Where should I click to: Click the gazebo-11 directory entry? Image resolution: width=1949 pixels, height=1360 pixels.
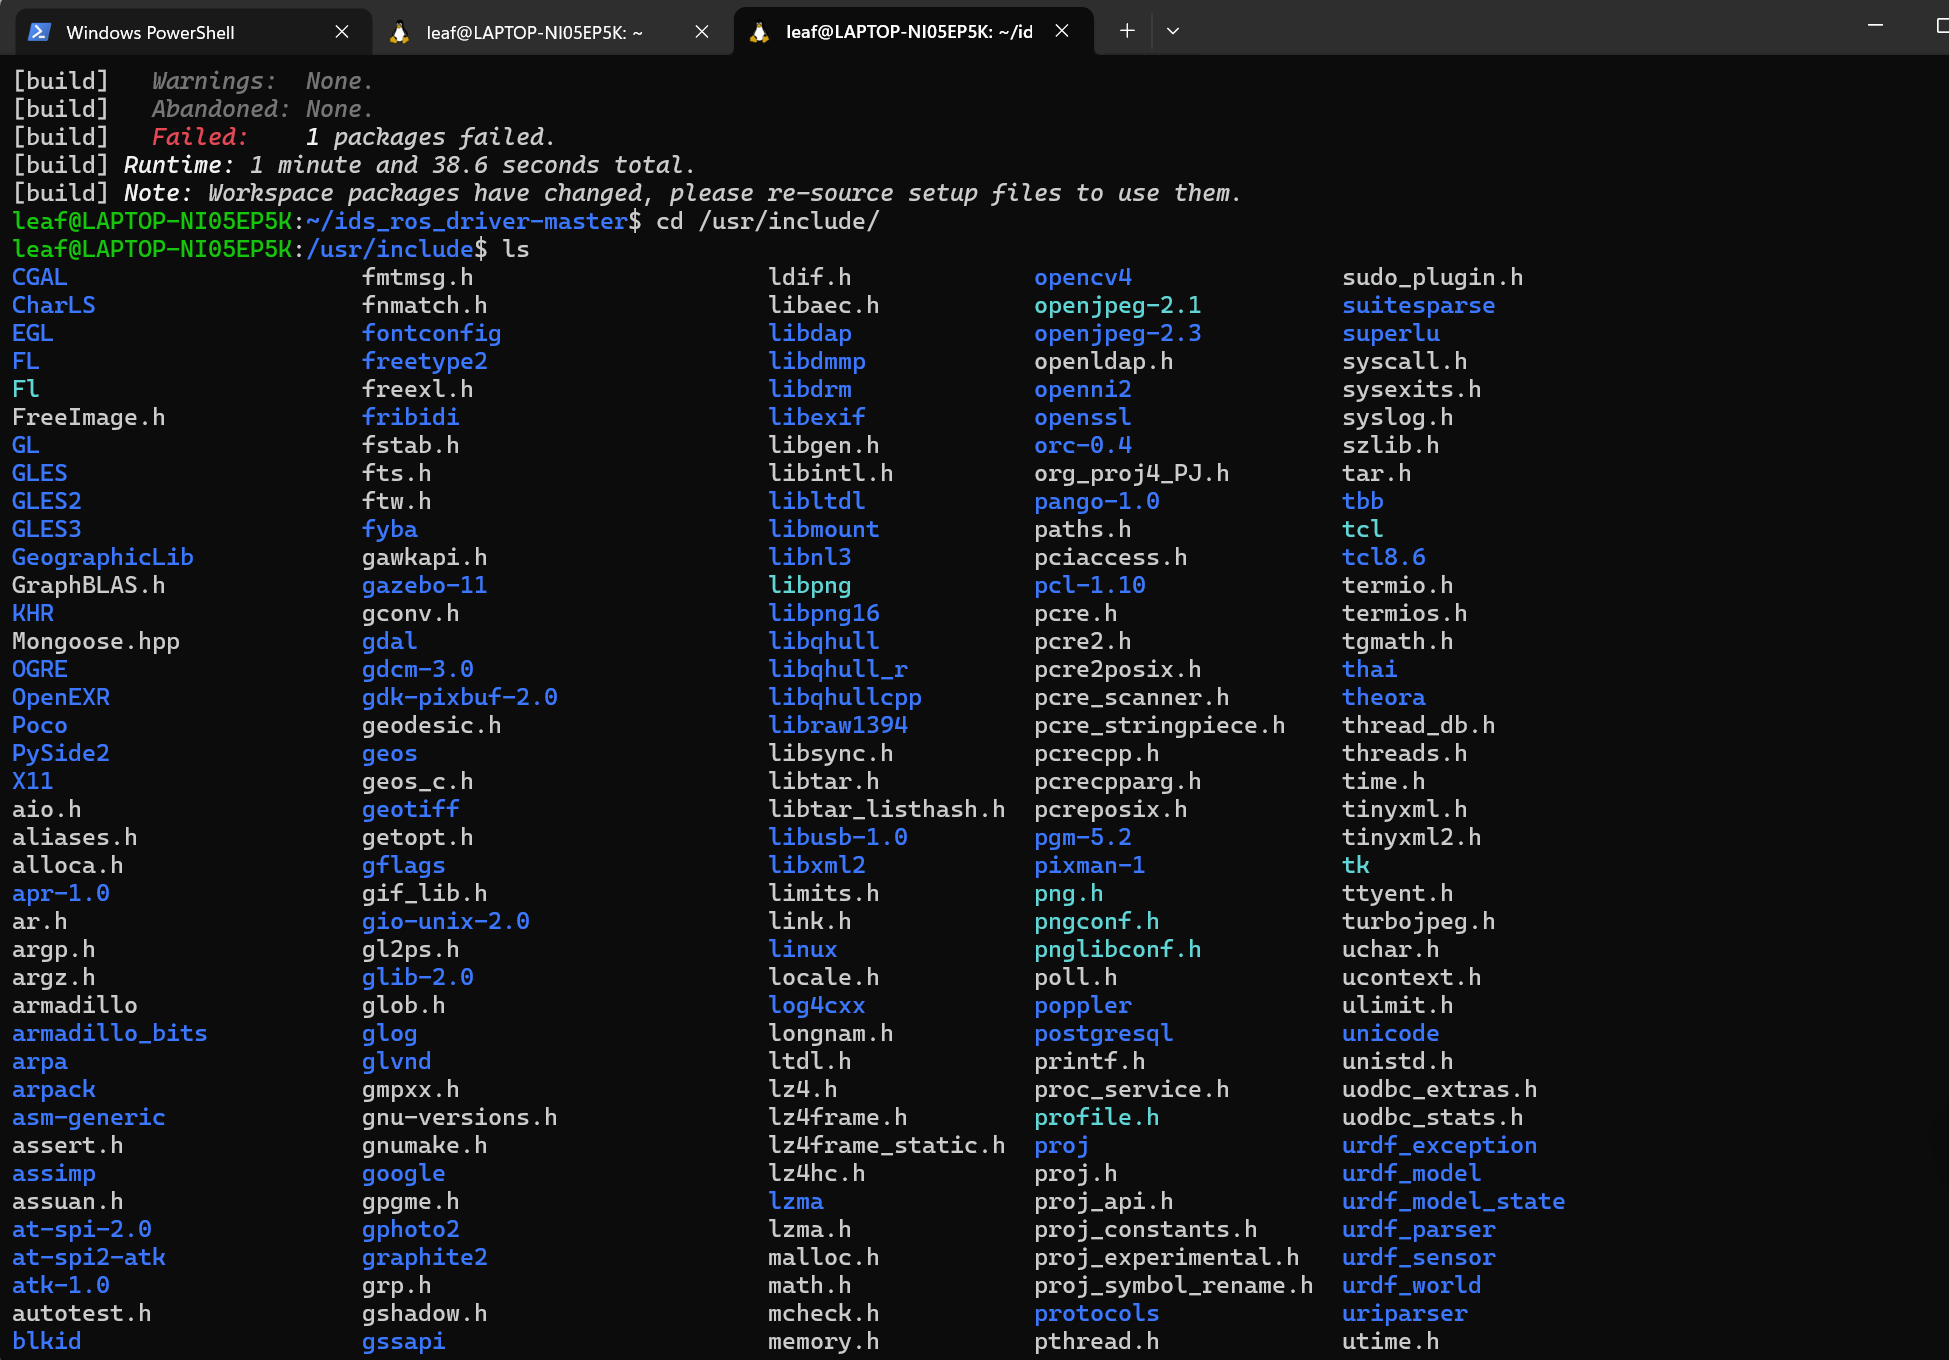point(424,585)
